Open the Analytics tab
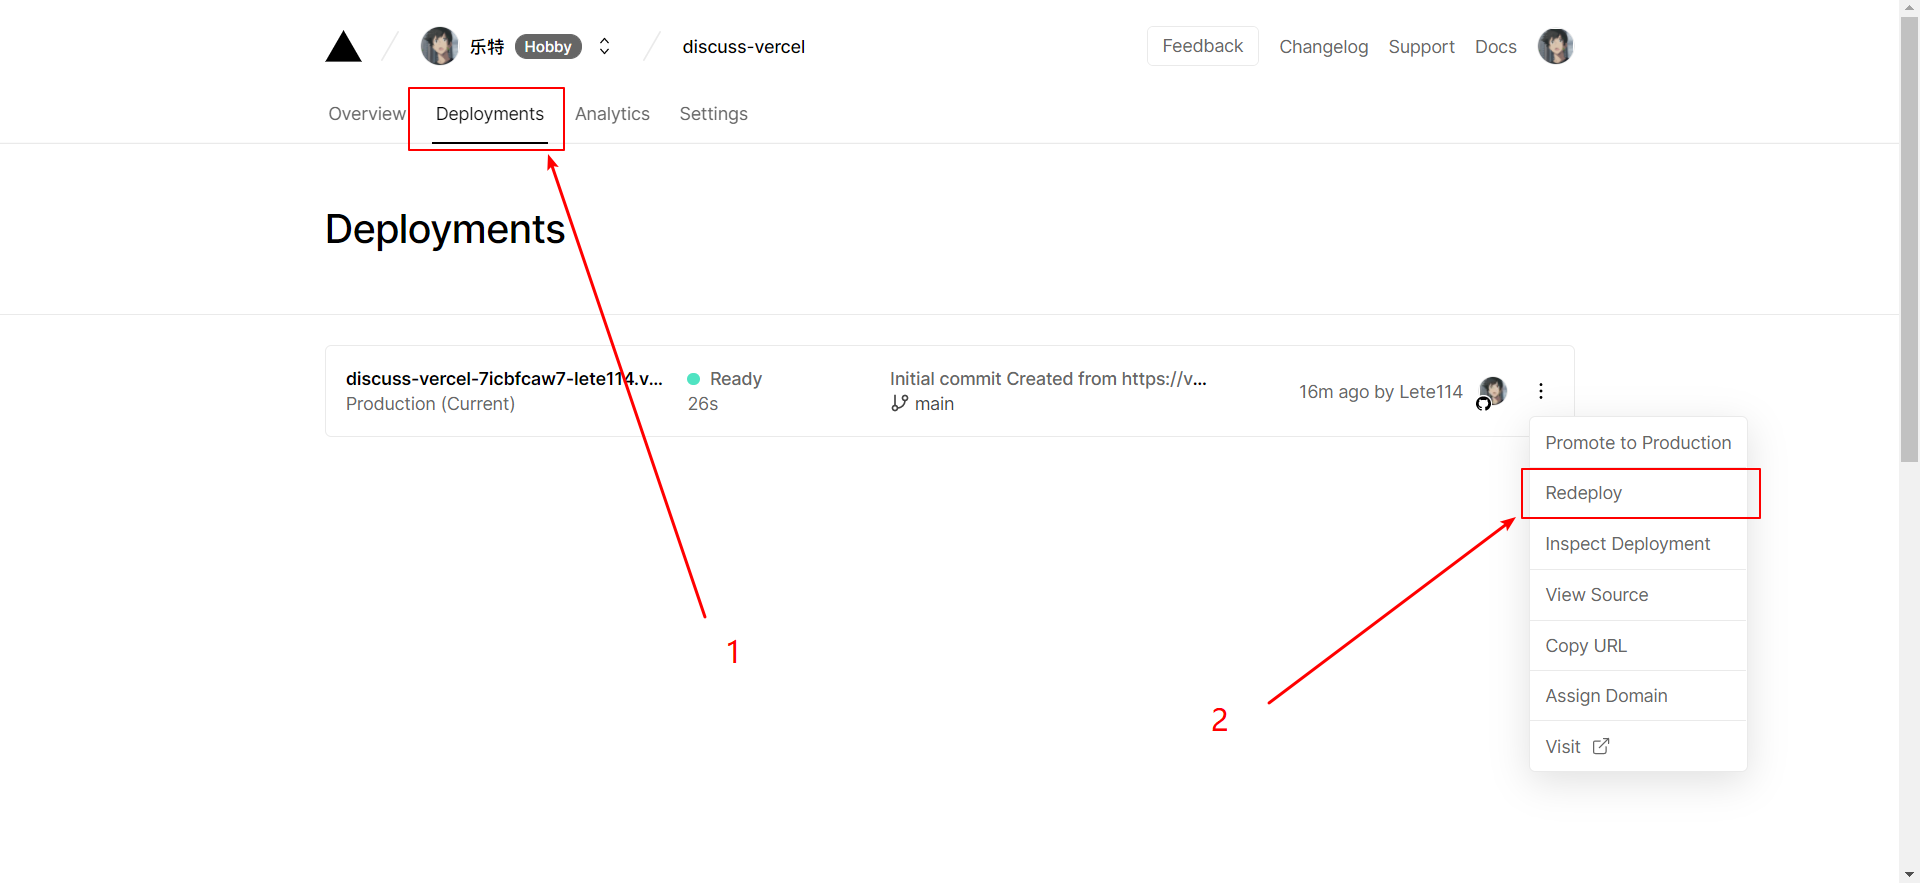The width and height of the screenshot is (1920, 883). coord(612,114)
